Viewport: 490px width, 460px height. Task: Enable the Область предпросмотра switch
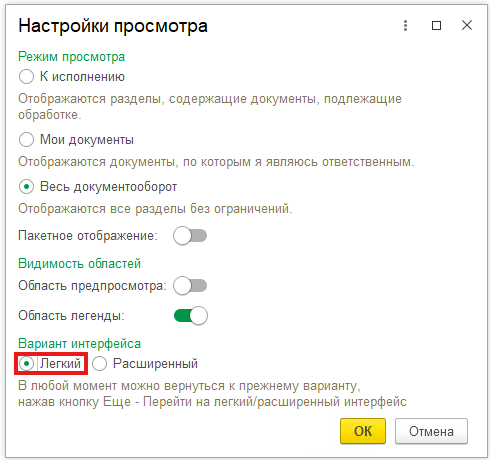pyautogui.click(x=190, y=286)
